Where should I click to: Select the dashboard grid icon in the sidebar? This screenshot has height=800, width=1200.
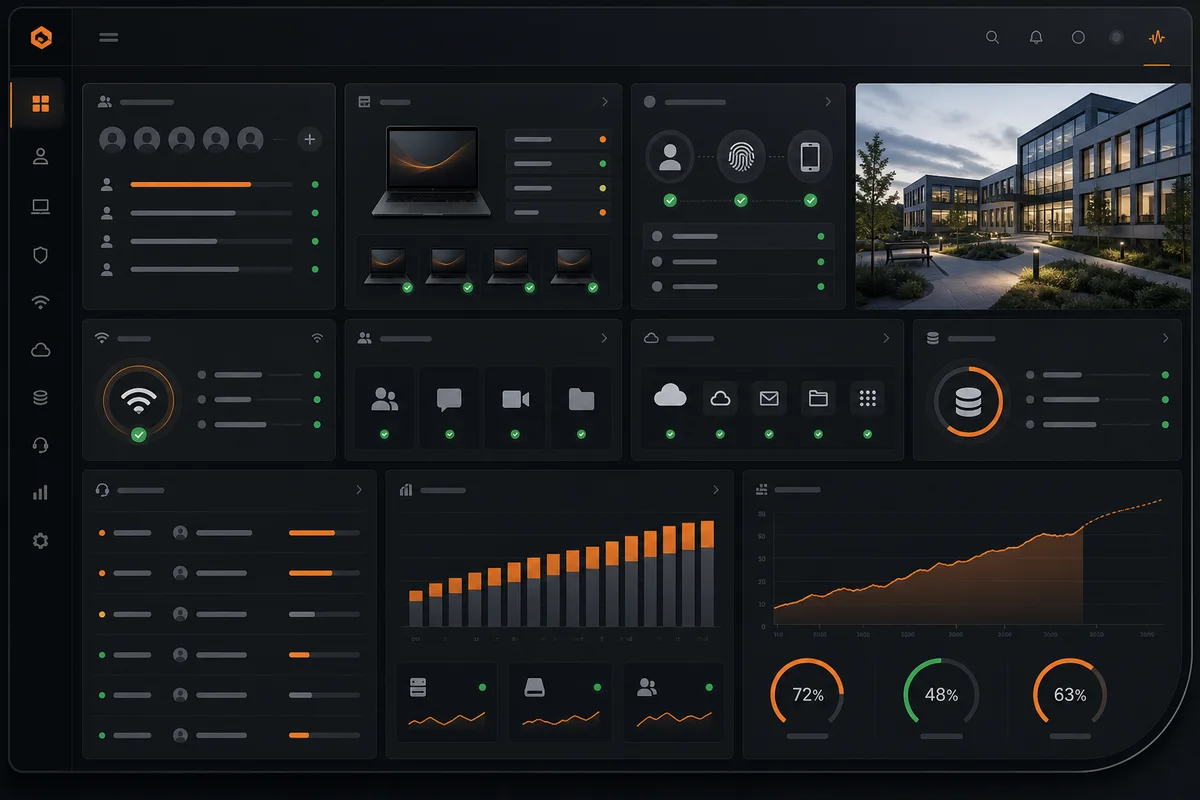[40, 104]
